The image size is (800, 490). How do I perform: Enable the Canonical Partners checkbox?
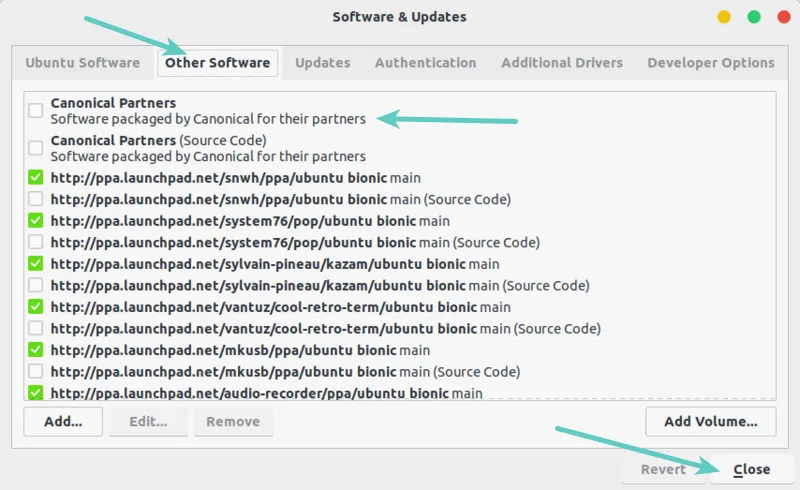click(35, 110)
